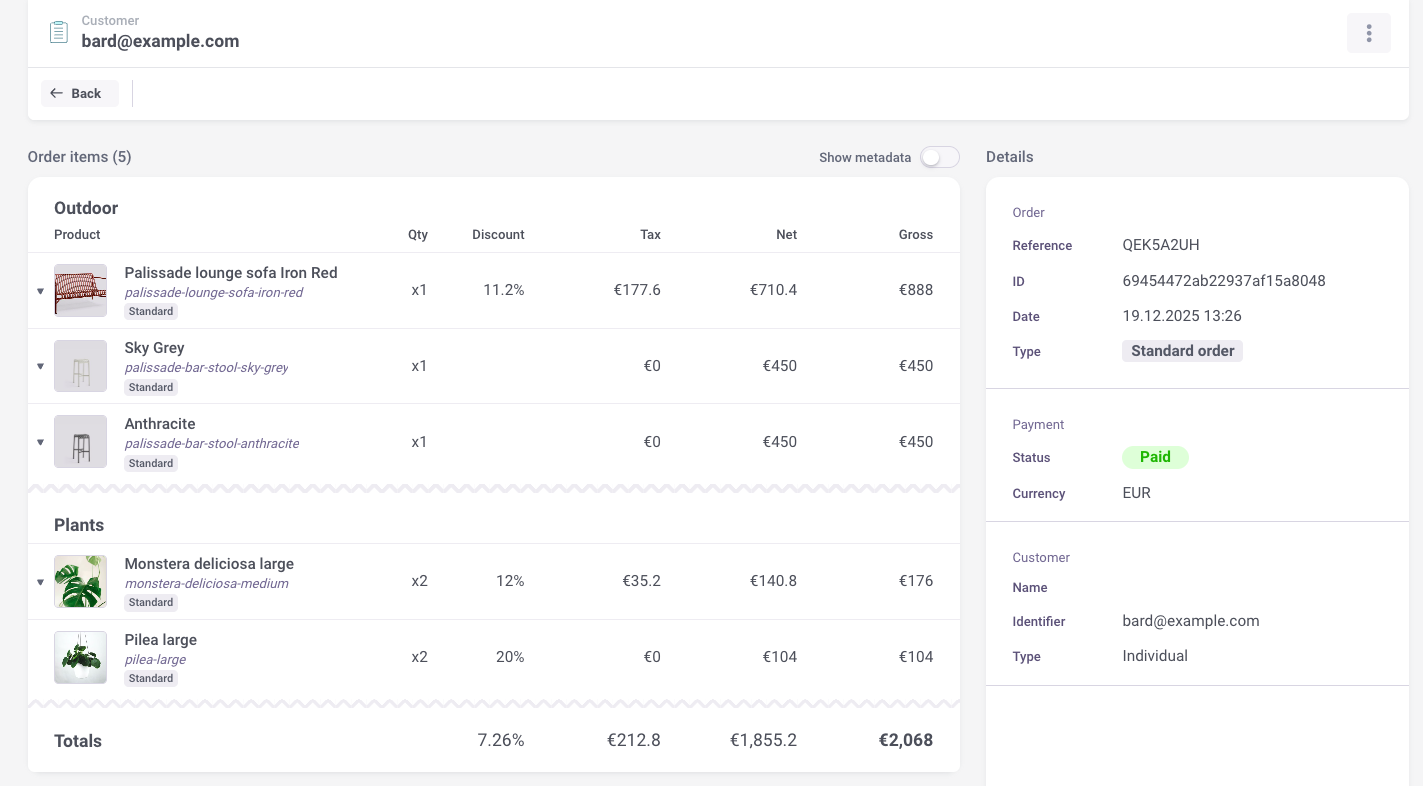Click the Monstera deliciosa thumbnail
1423x786 pixels.
coord(80,581)
